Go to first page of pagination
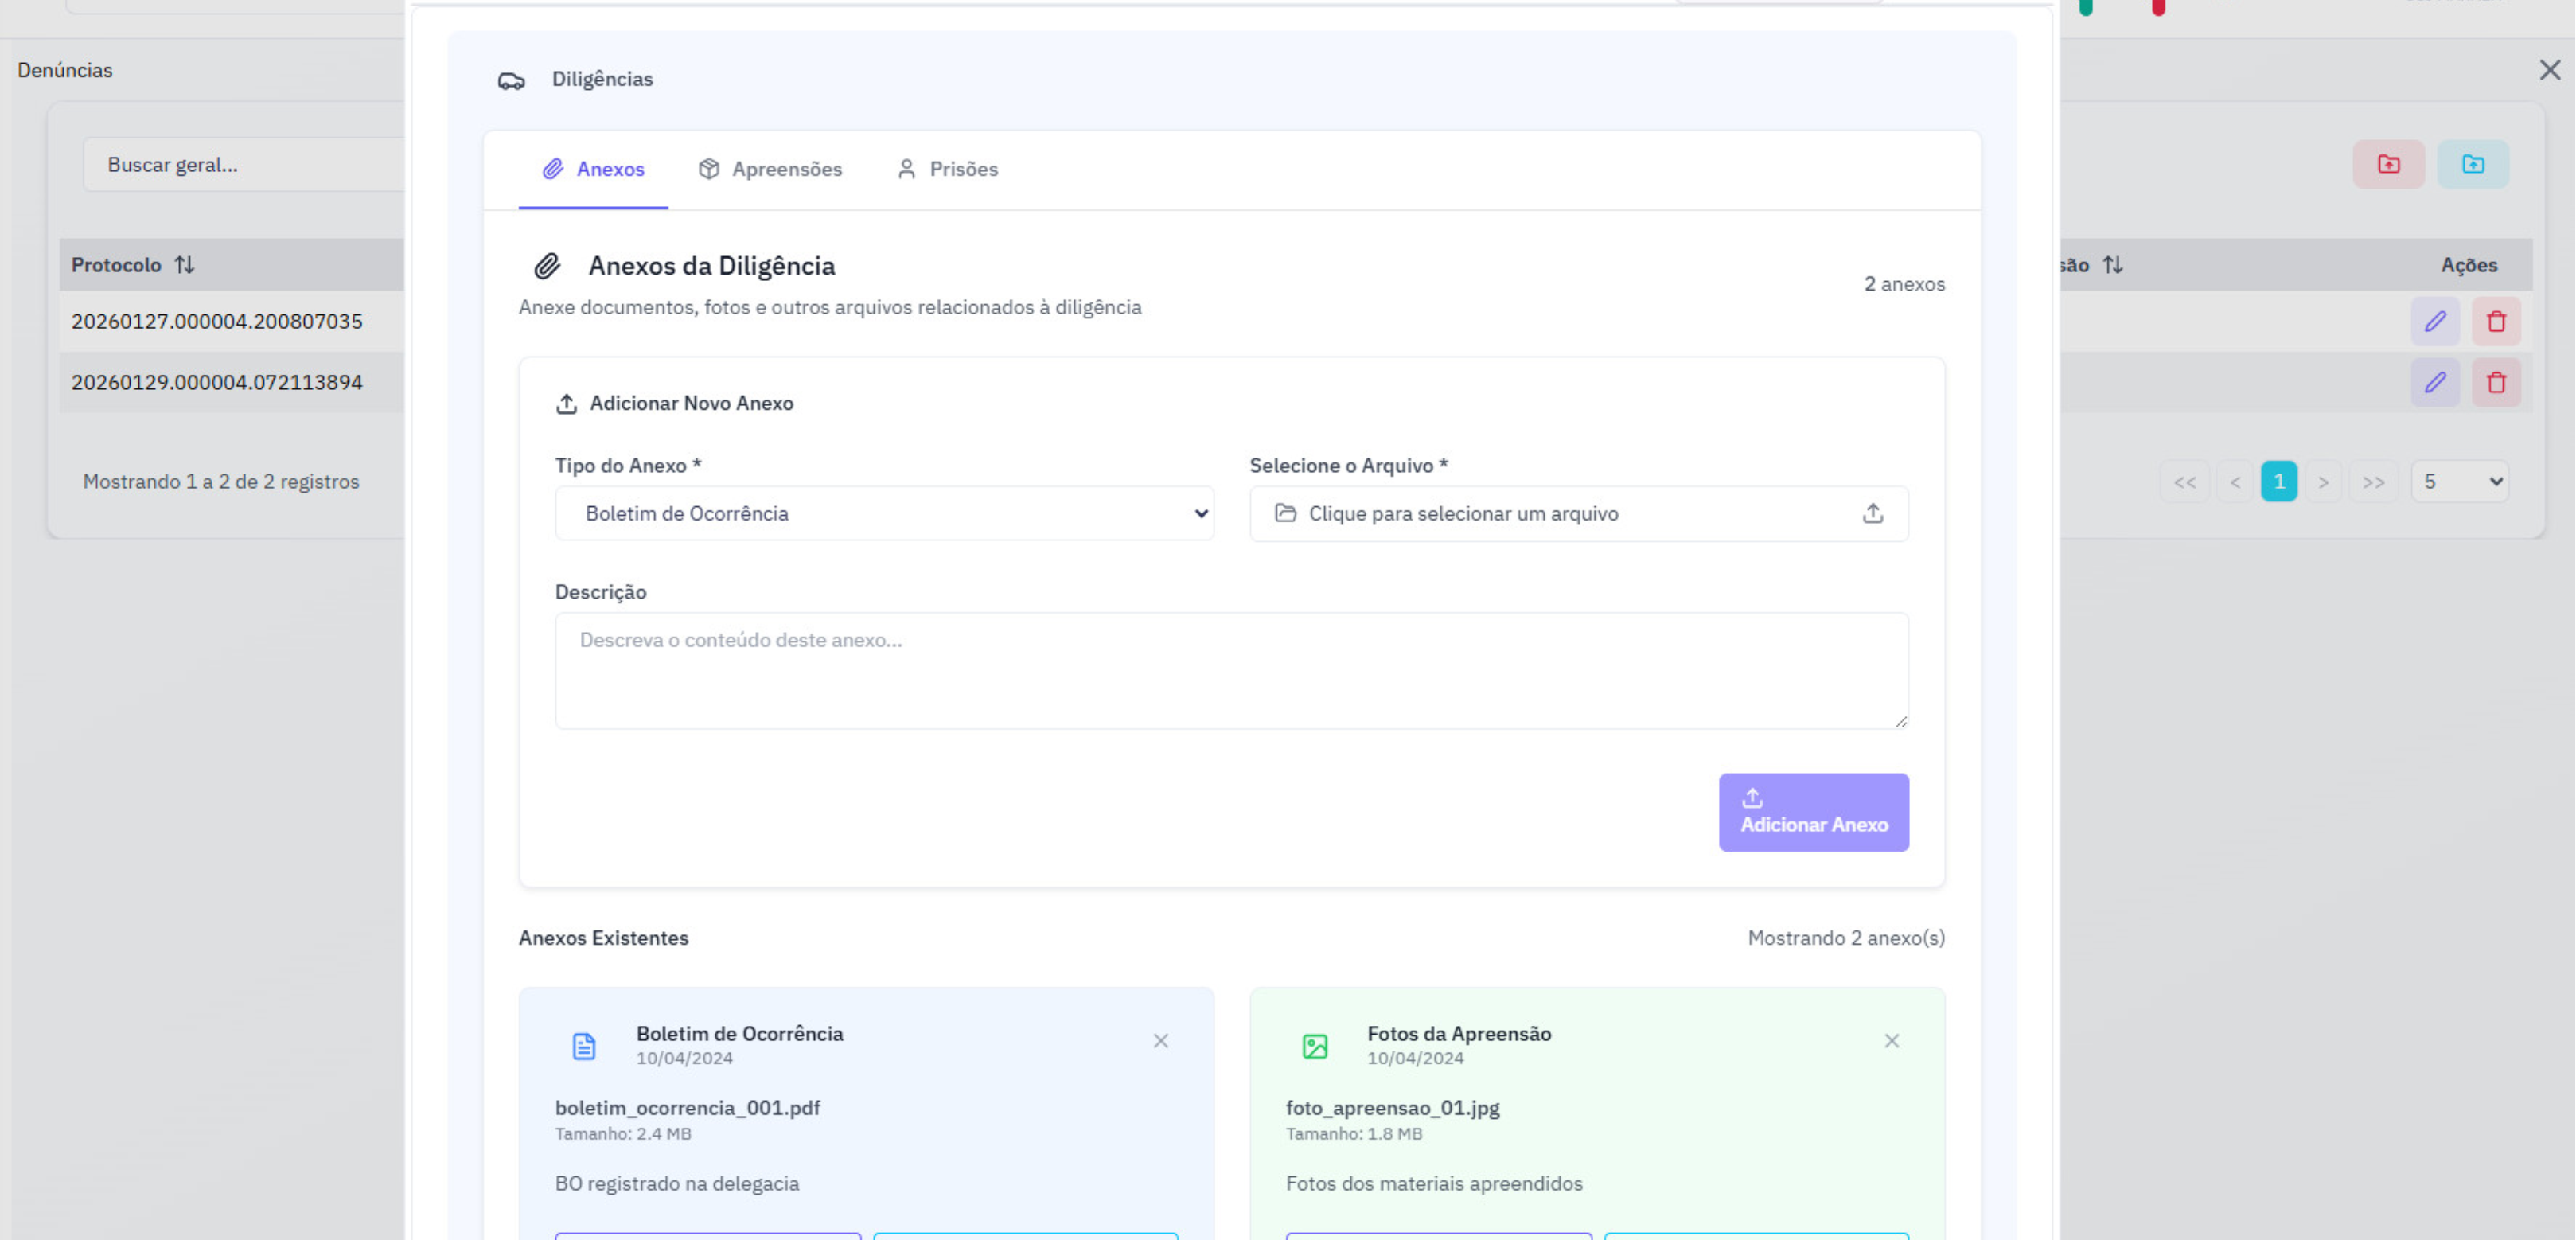This screenshot has height=1240, width=2576. click(x=2184, y=482)
